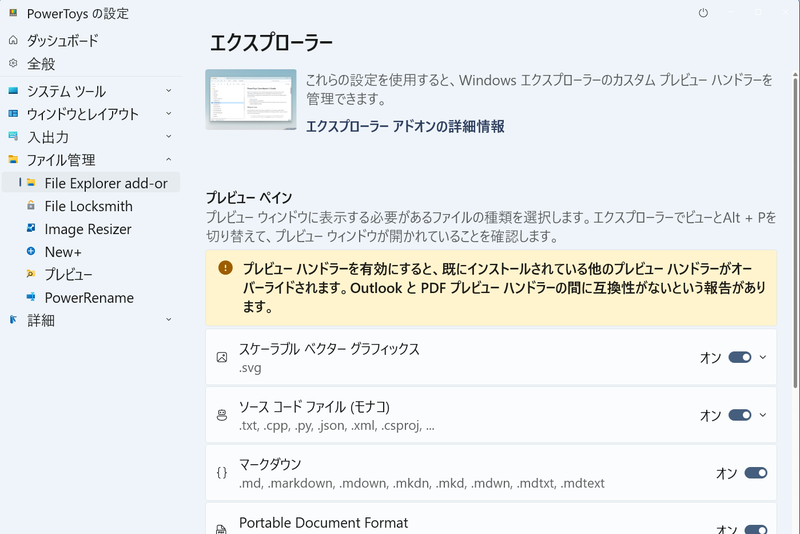
Task: Click the Peek (プレビュー) icon in sidebar
Action: pos(31,274)
